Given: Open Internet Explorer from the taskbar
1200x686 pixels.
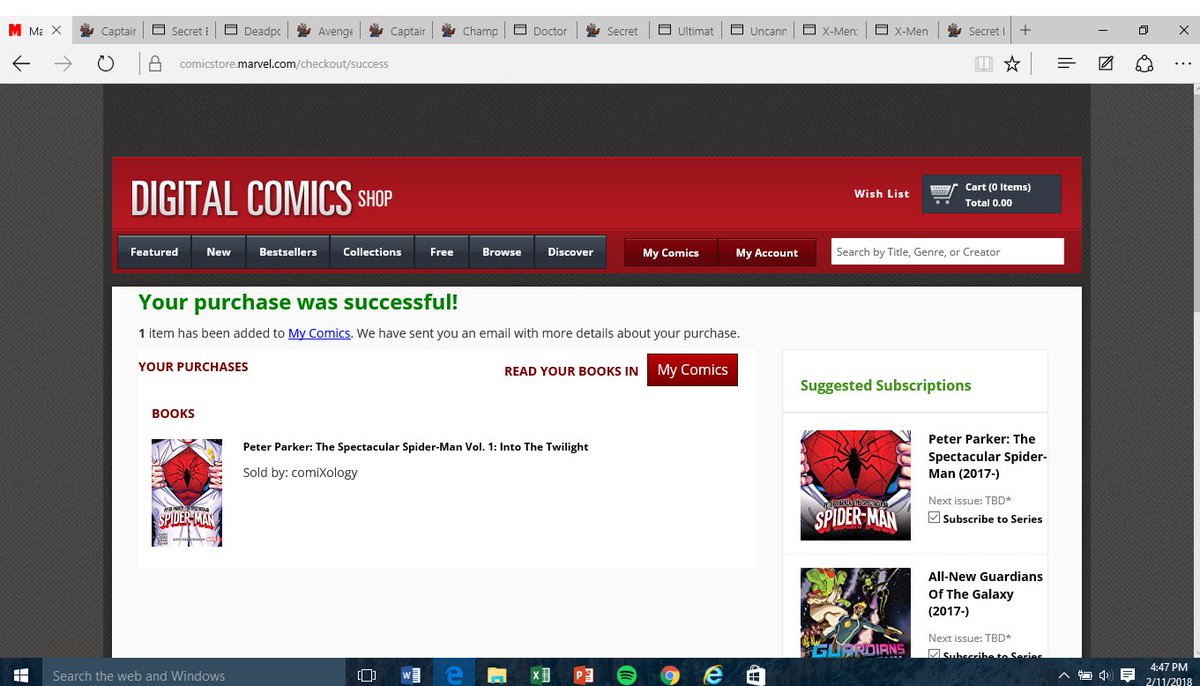Looking at the screenshot, I should [713, 675].
